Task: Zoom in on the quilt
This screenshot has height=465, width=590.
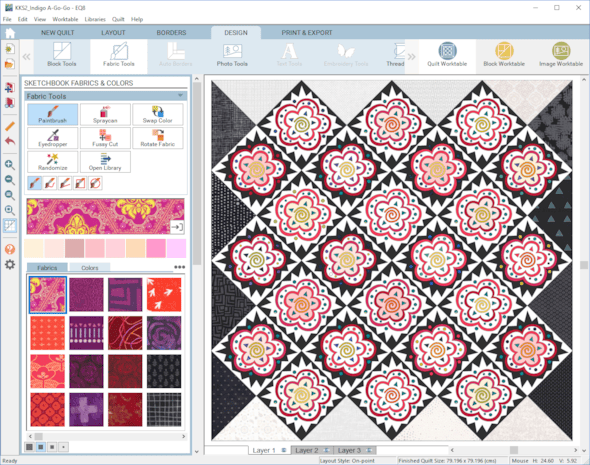Action: 9,165
